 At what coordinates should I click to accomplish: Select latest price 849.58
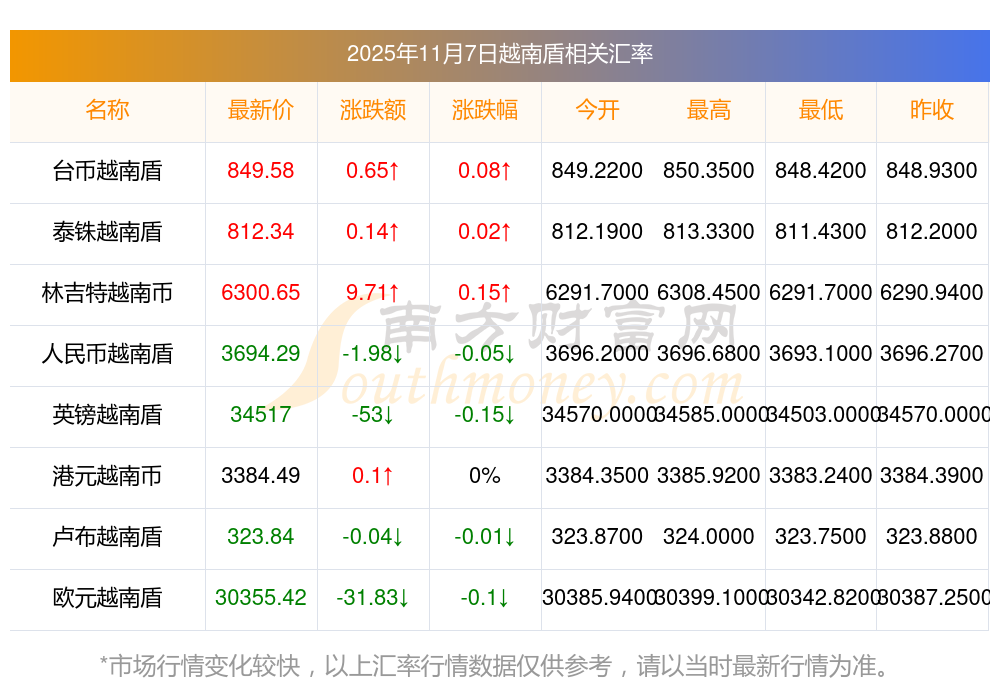coord(261,171)
